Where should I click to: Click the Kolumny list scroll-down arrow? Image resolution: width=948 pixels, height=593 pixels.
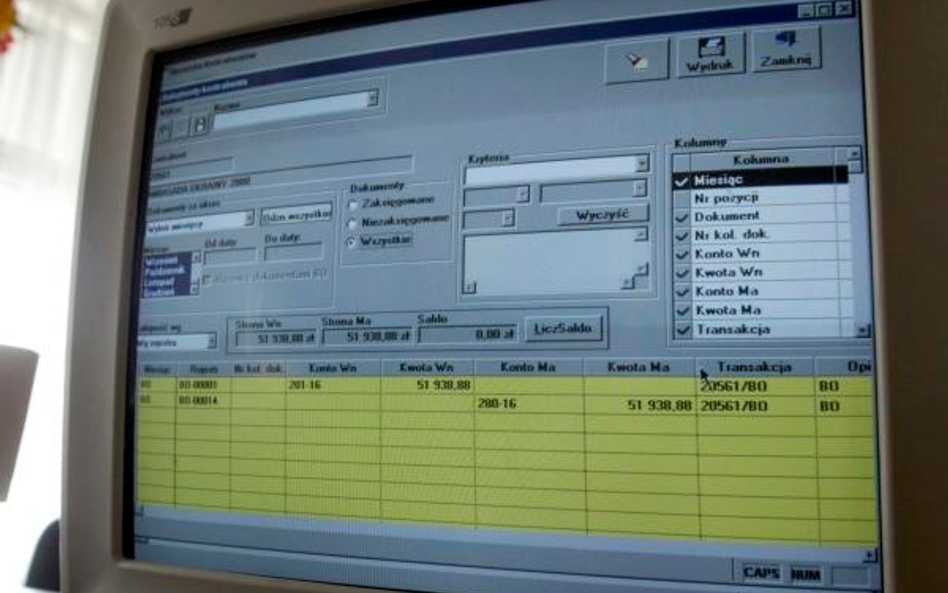863,330
